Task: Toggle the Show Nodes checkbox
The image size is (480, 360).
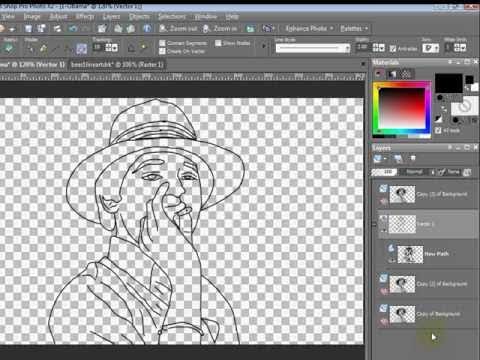Action: point(218,43)
